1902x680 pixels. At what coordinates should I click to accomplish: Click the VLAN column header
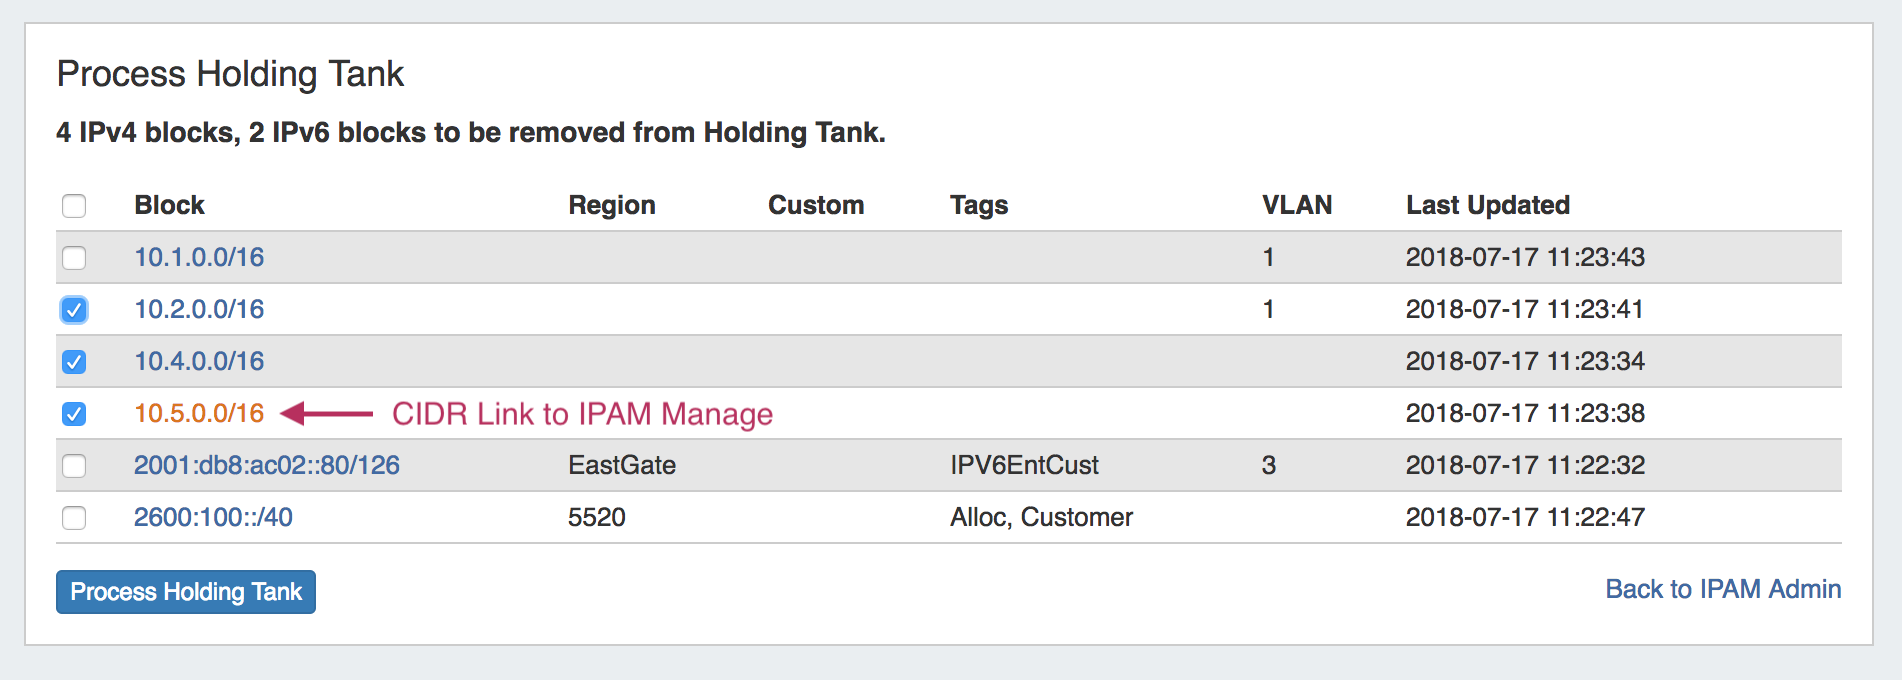click(x=1297, y=206)
